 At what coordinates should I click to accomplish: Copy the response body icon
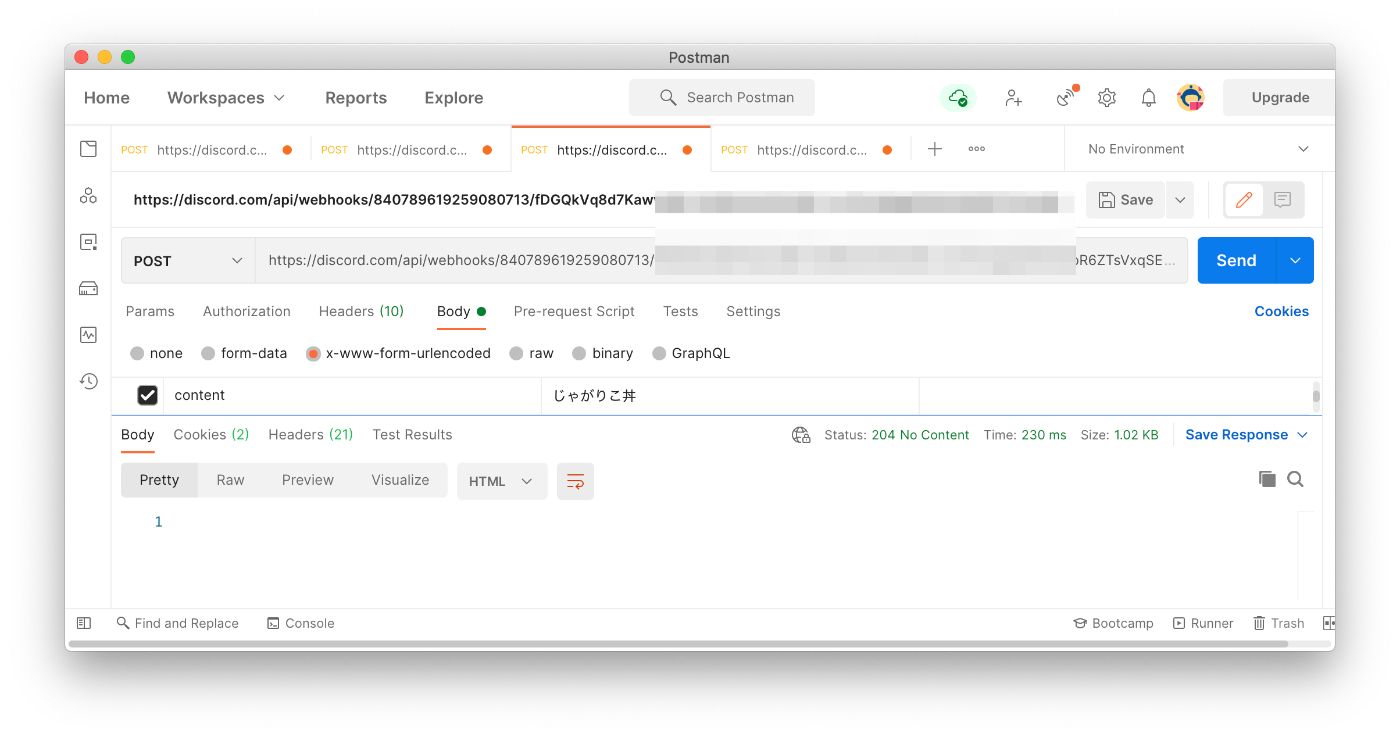click(x=1267, y=479)
